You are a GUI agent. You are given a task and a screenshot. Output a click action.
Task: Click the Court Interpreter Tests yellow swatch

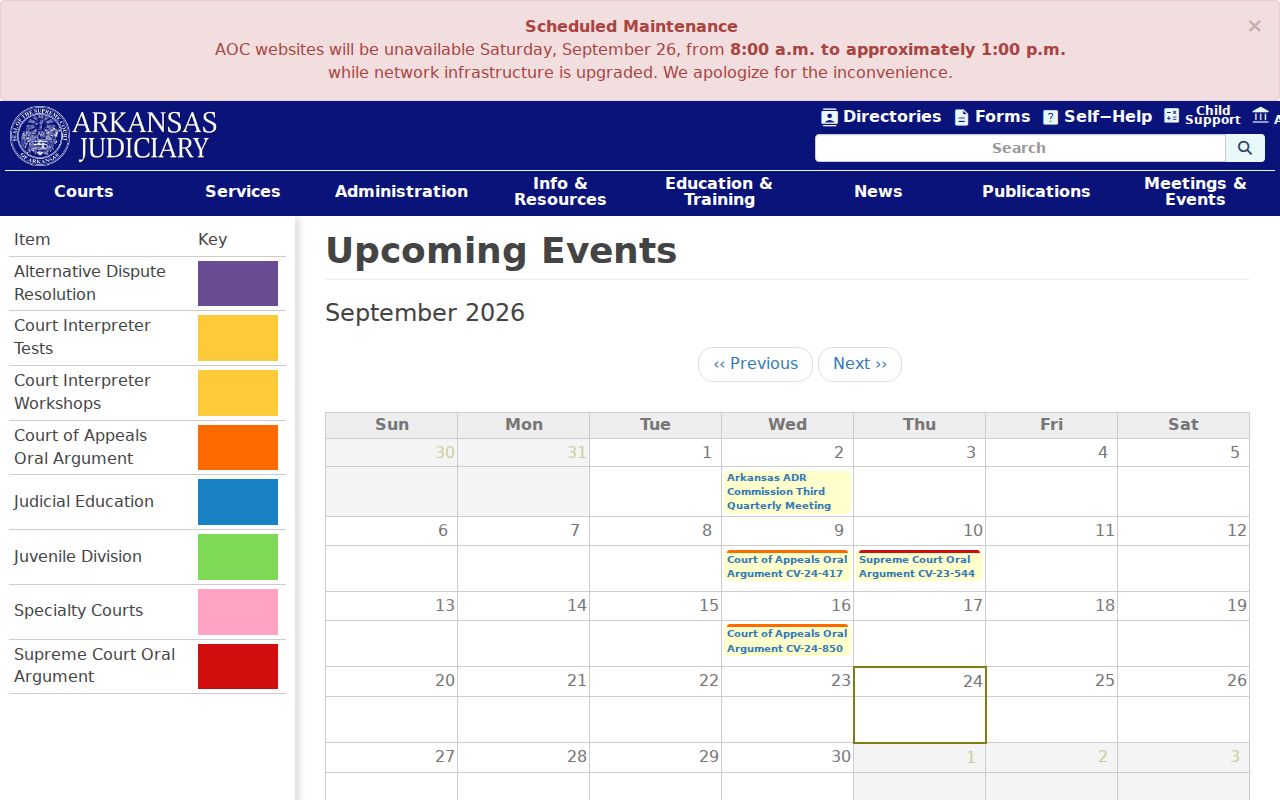click(x=238, y=338)
